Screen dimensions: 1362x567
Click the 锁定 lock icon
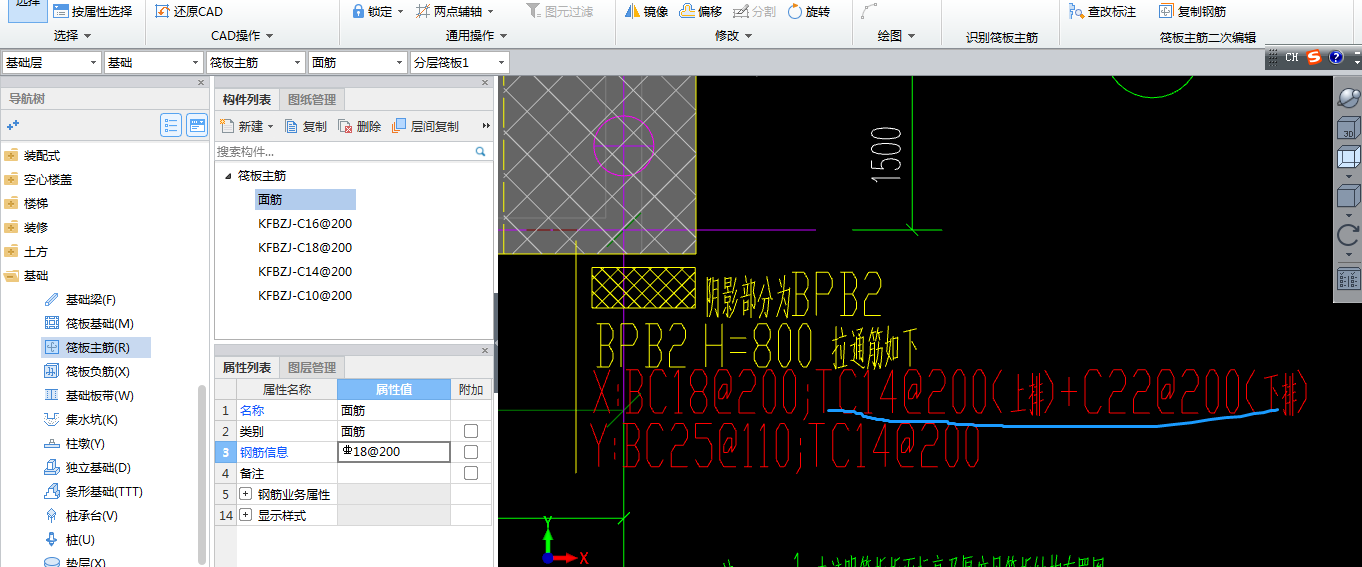click(358, 12)
